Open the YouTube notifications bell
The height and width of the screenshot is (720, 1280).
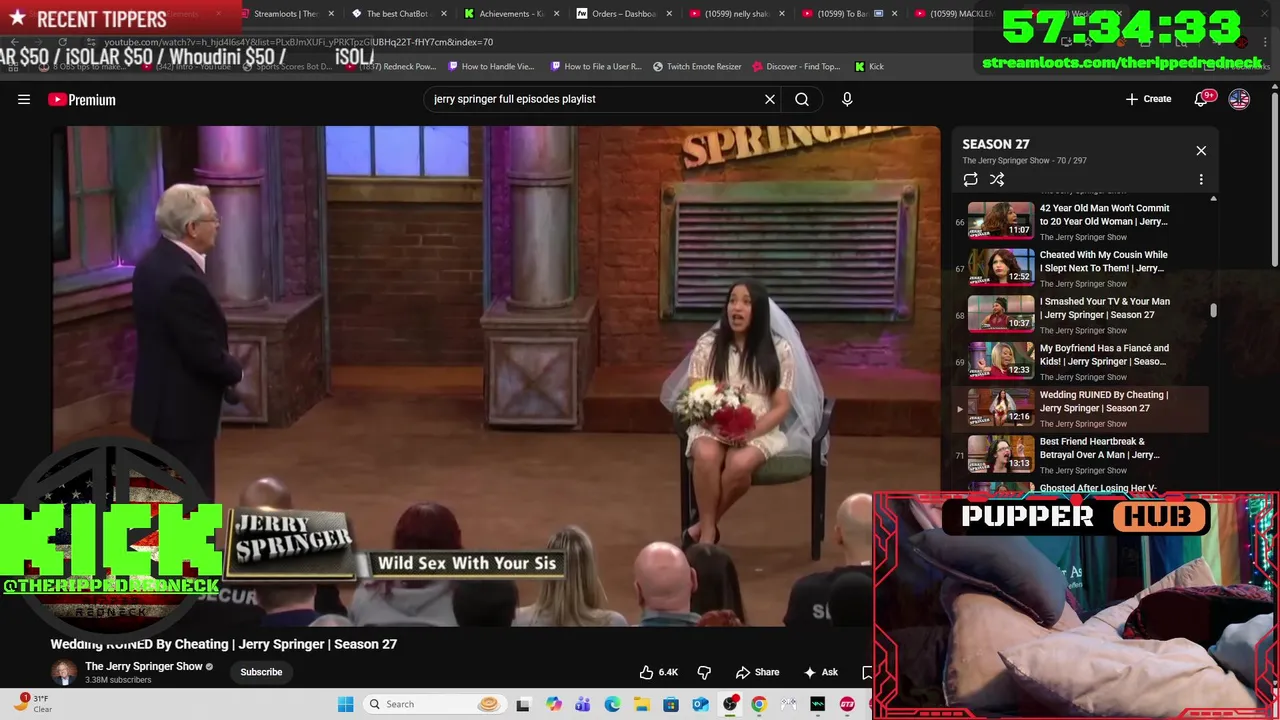1202,99
